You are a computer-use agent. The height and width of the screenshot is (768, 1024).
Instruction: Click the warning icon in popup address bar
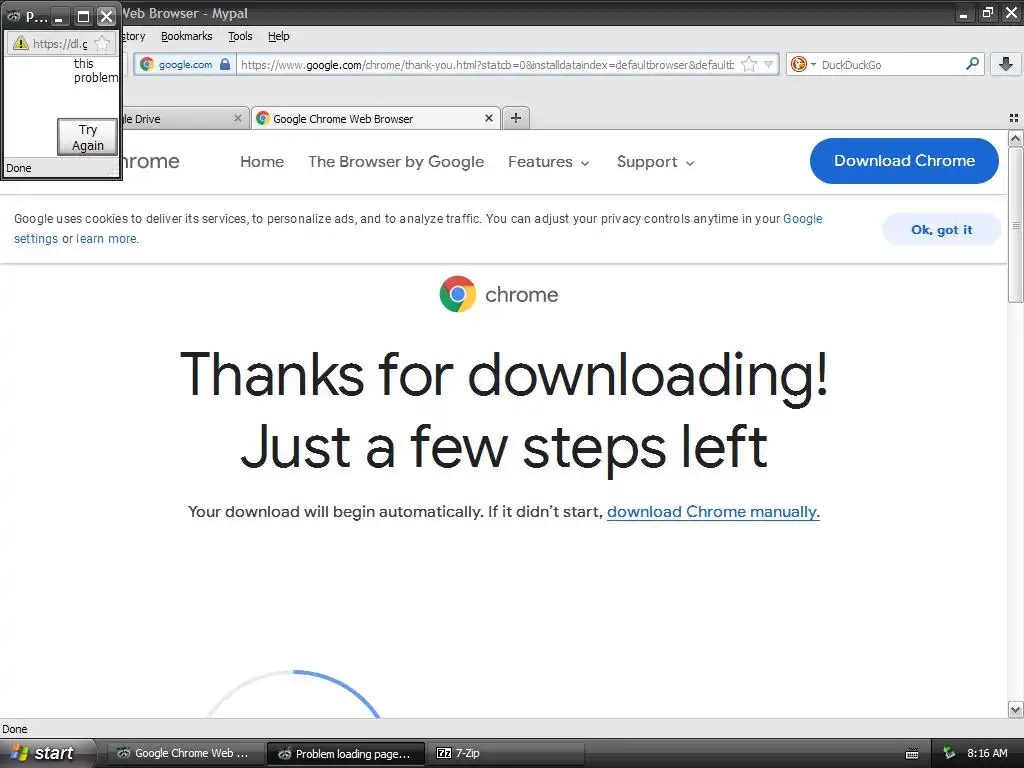pos(21,43)
